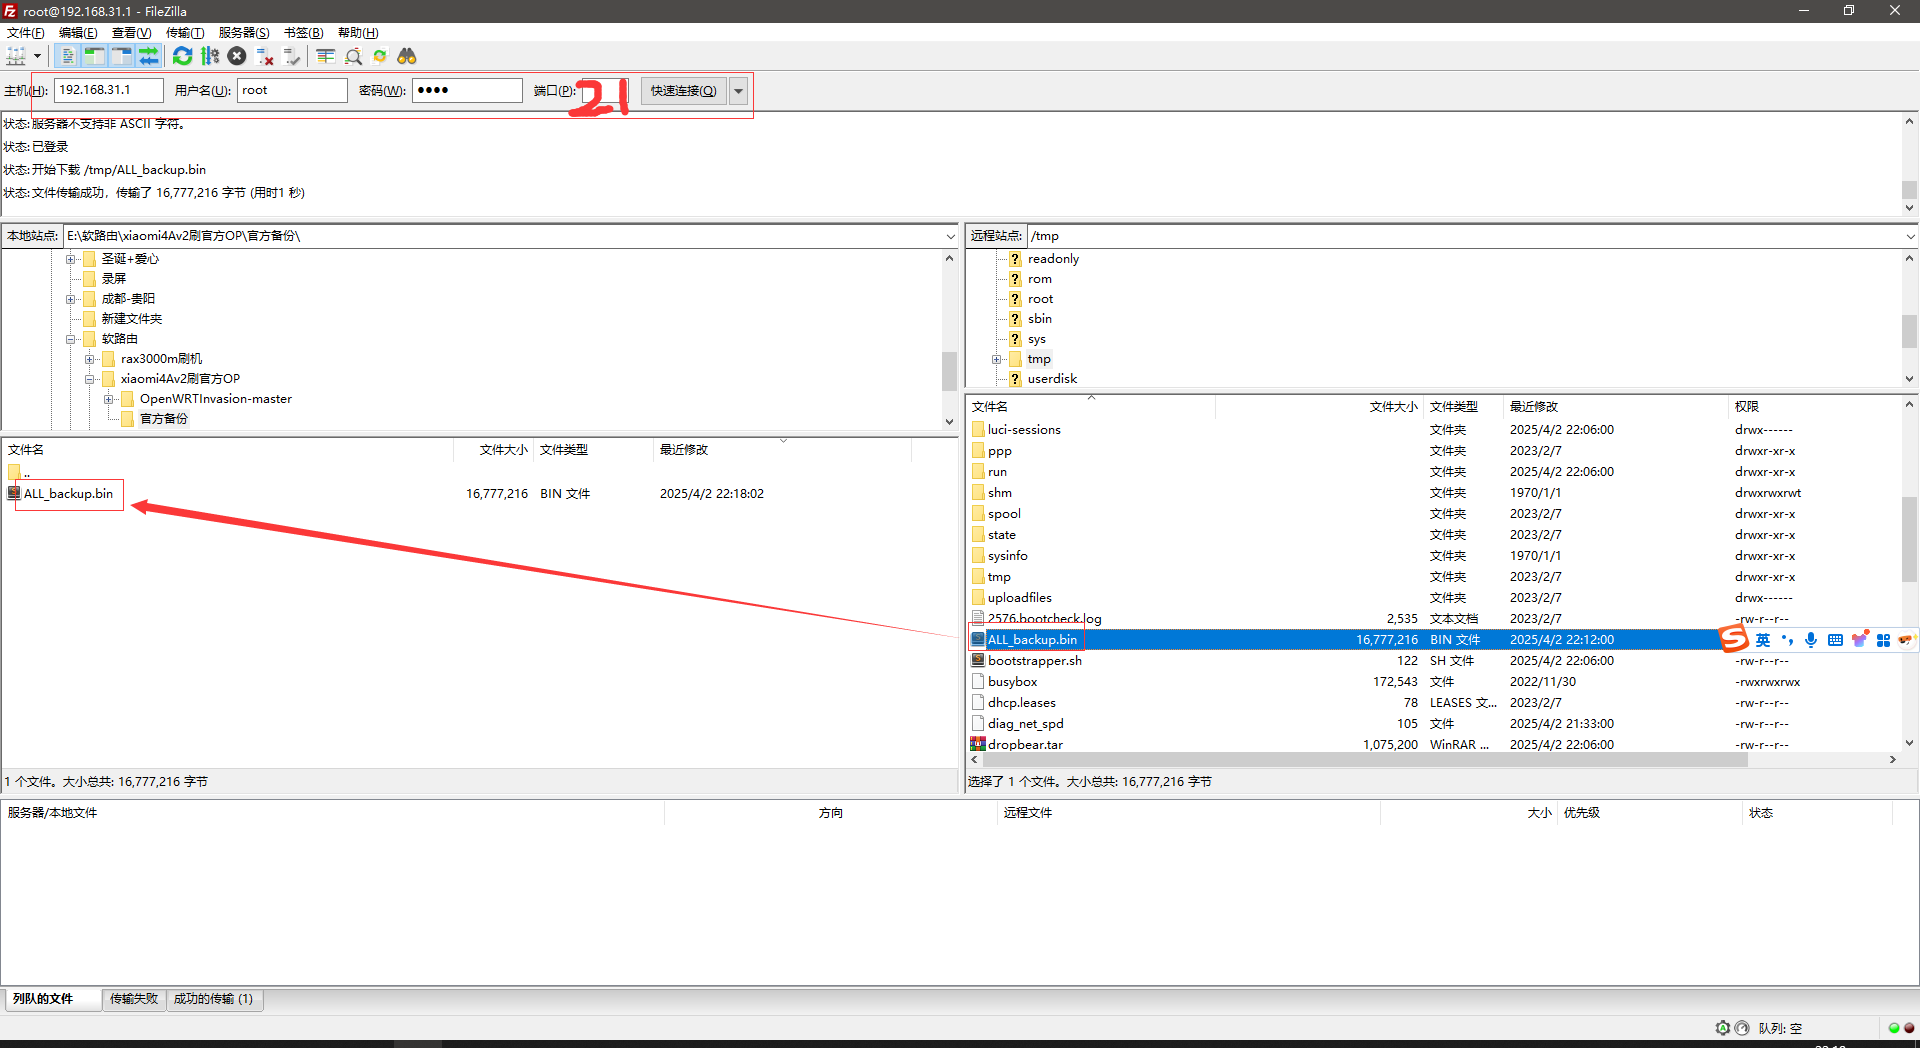Expand the OpenWRTInvasion-master folder
Screen dimensions: 1920x1048
tap(109, 399)
